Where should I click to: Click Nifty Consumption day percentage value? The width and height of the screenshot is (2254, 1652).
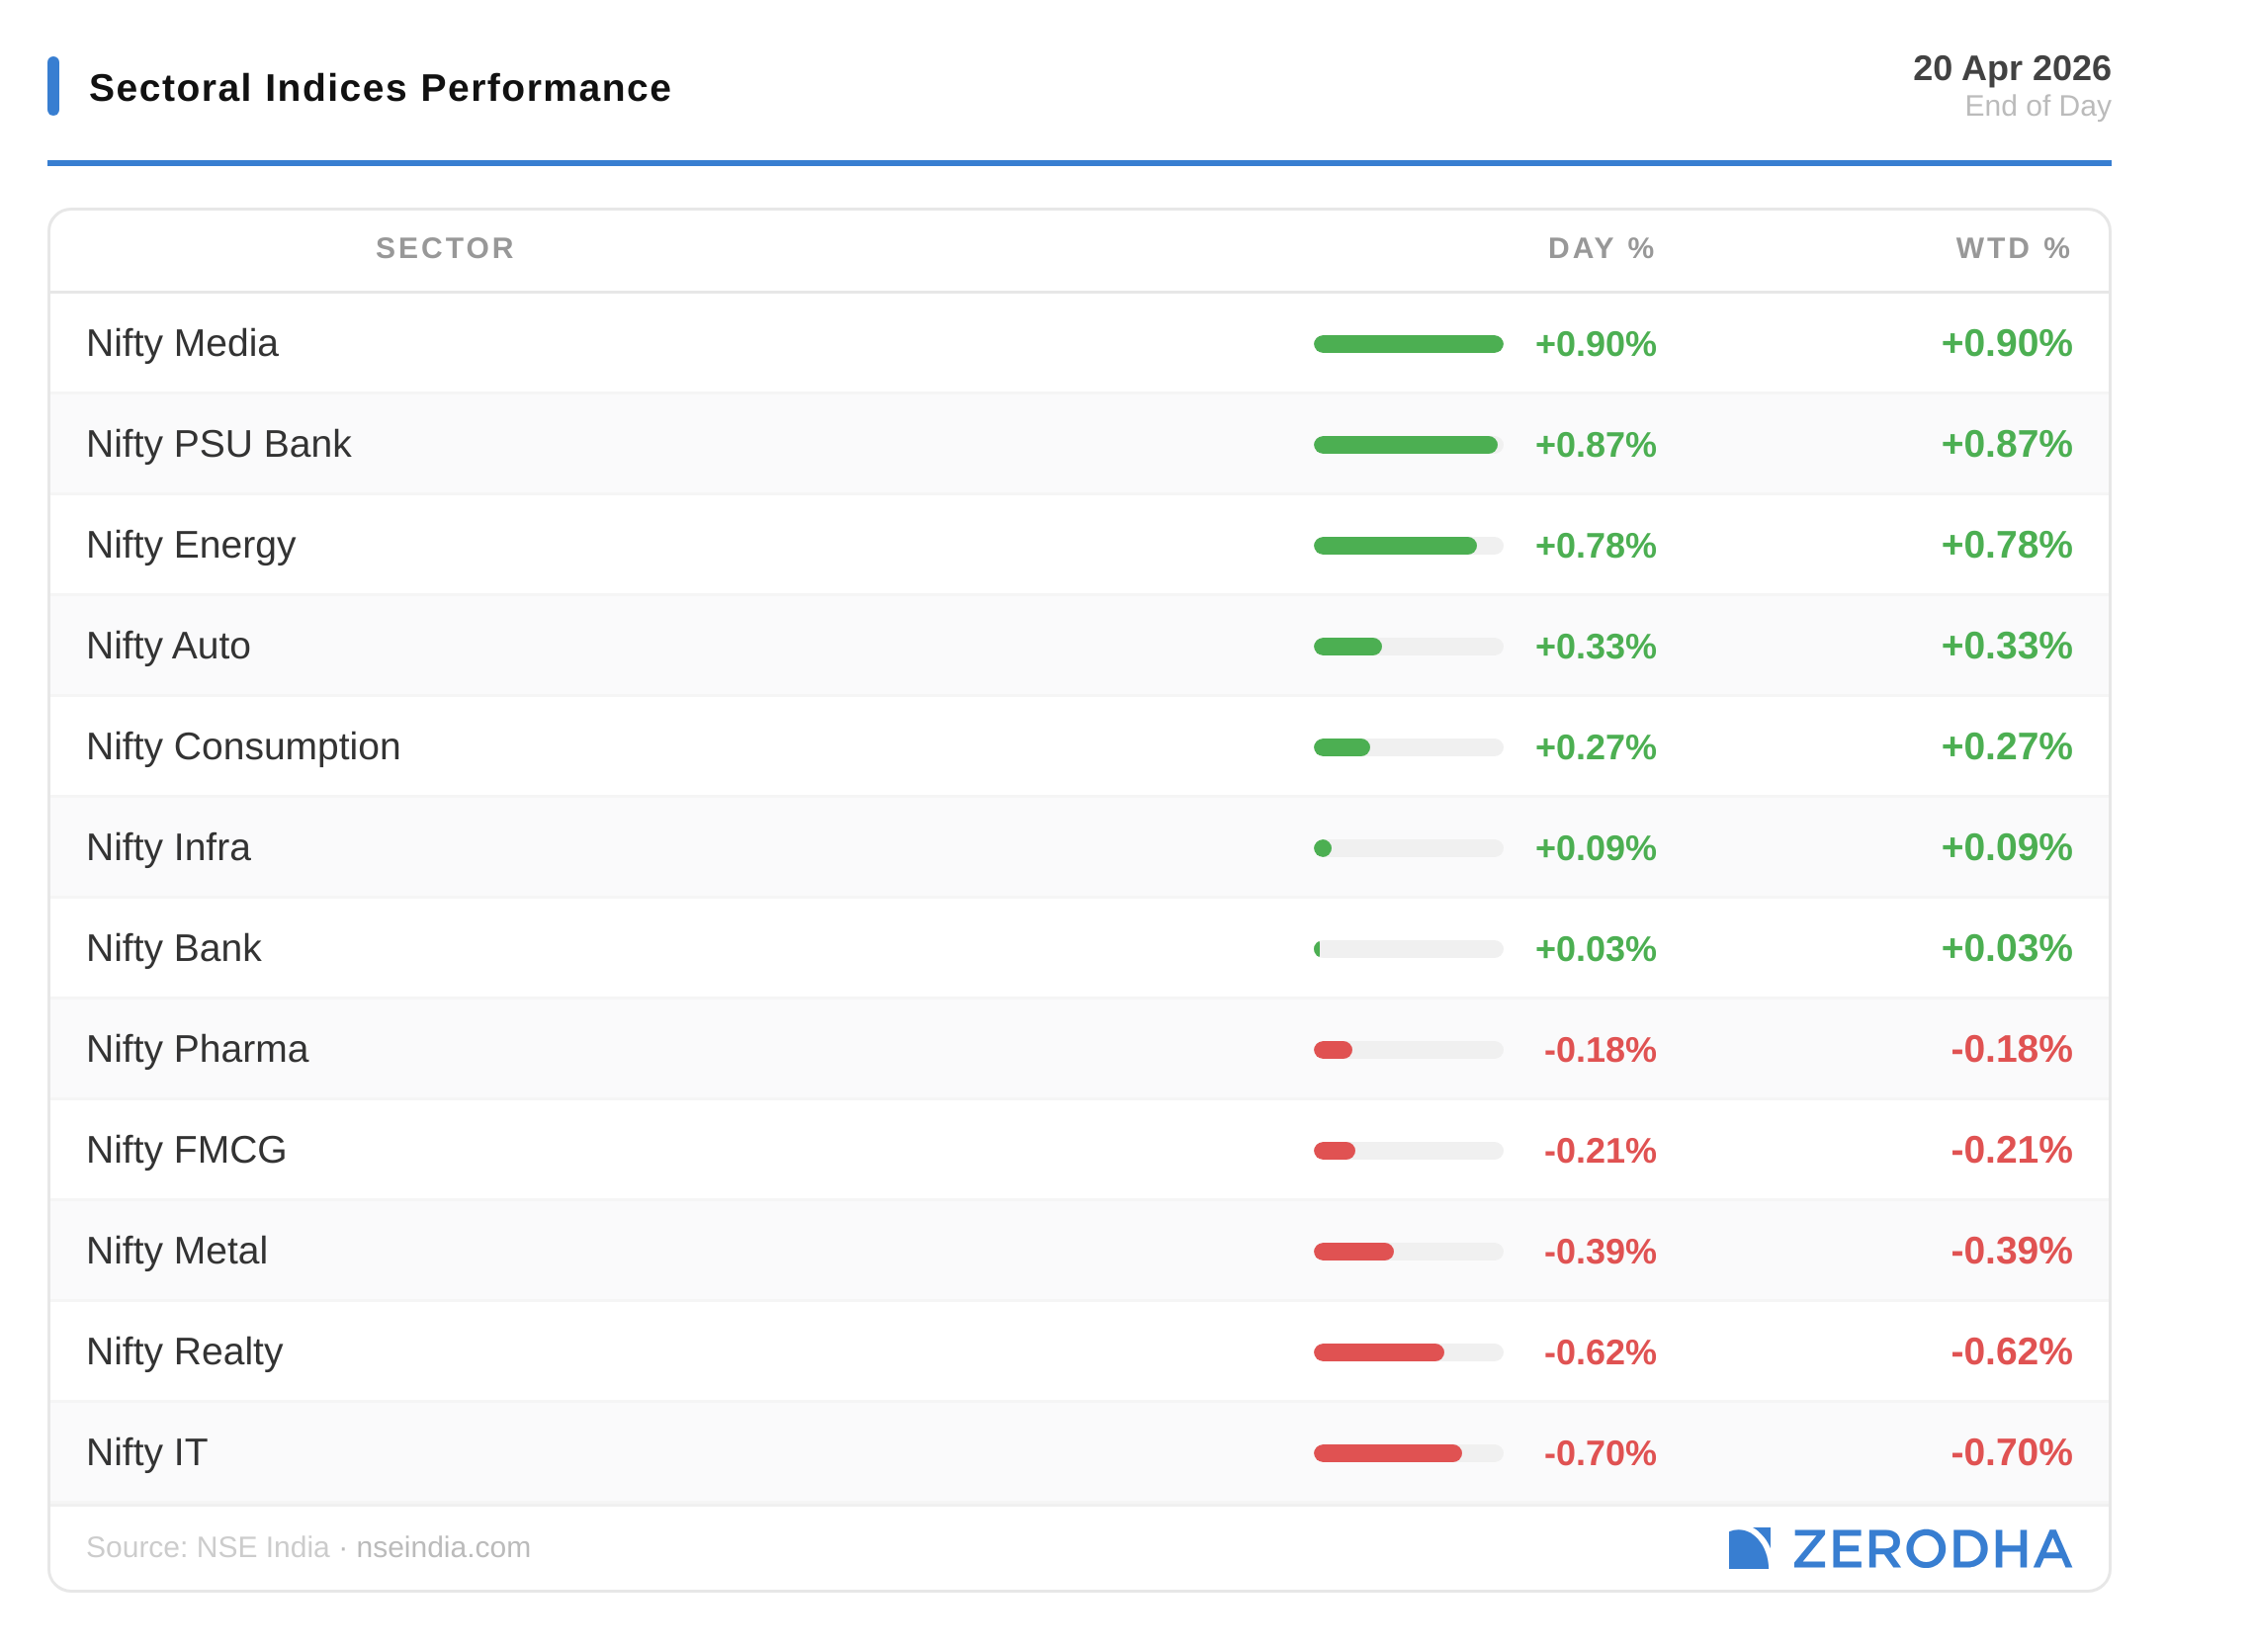click(1595, 747)
